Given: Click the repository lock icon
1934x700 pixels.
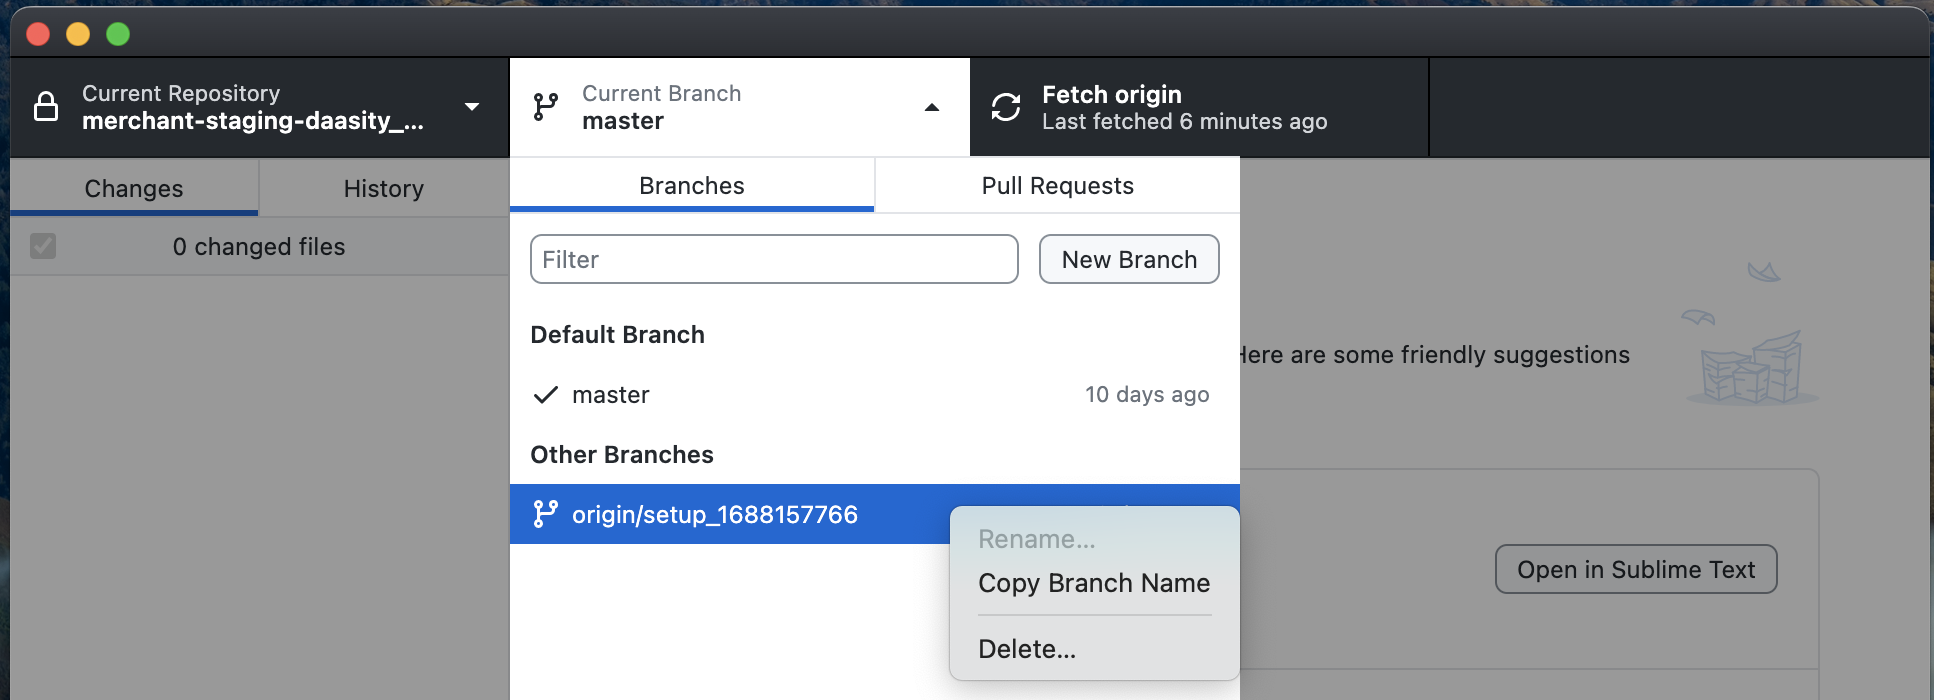Looking at the screenshot, I should click(x=46, y=106).
